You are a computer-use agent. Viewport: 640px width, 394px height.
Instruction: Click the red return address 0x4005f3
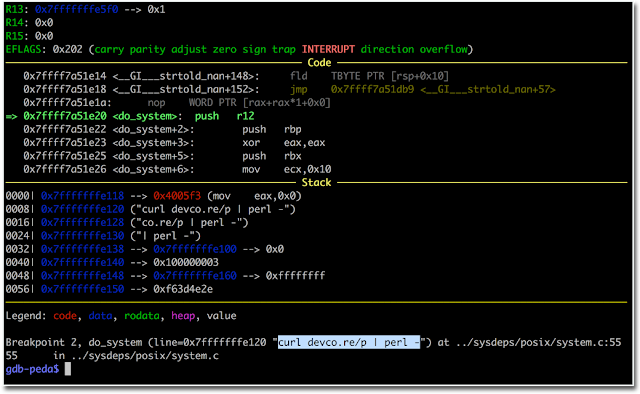(177, 196)
